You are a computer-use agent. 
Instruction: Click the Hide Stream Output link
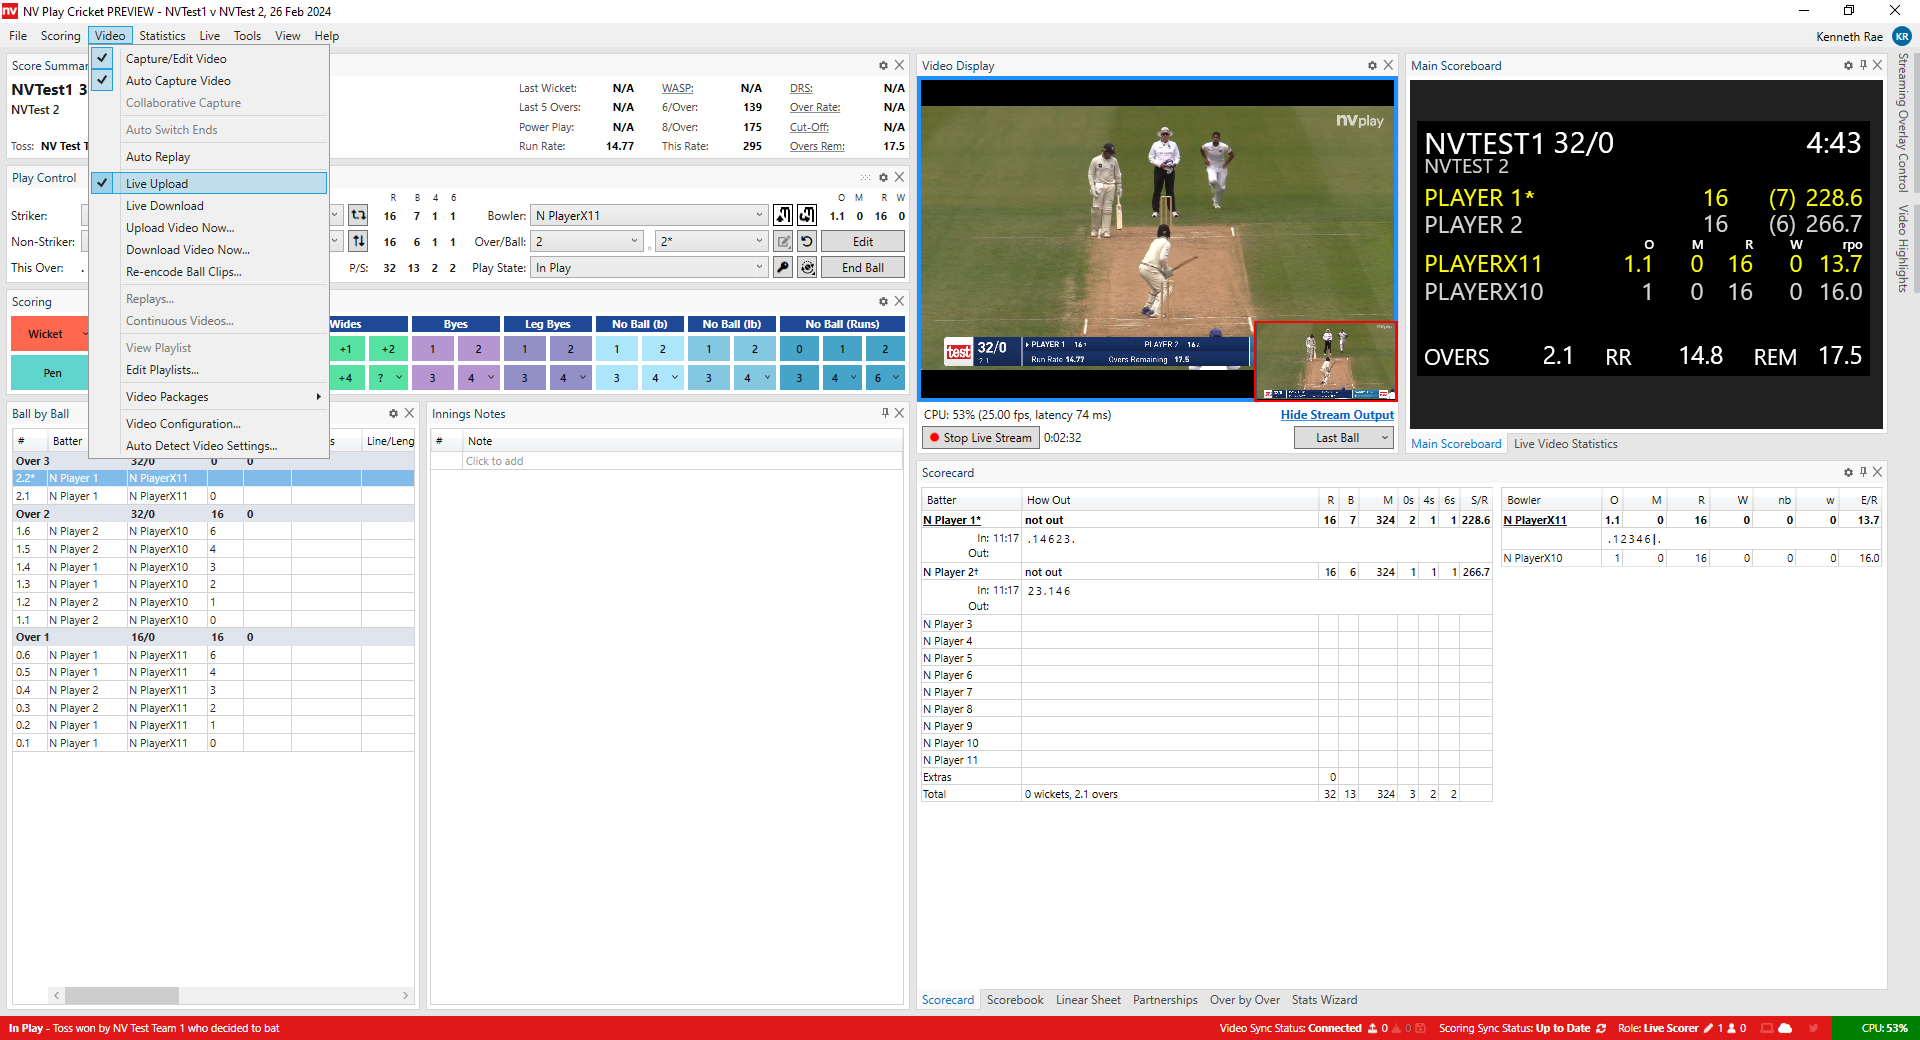1336,415
